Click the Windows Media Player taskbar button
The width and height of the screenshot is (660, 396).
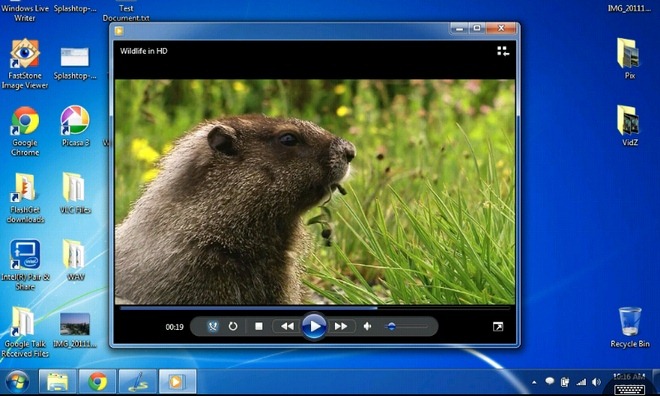click(177, 382)
